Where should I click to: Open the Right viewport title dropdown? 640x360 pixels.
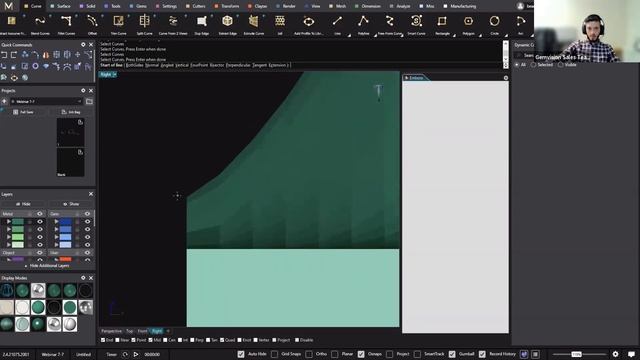115,74
